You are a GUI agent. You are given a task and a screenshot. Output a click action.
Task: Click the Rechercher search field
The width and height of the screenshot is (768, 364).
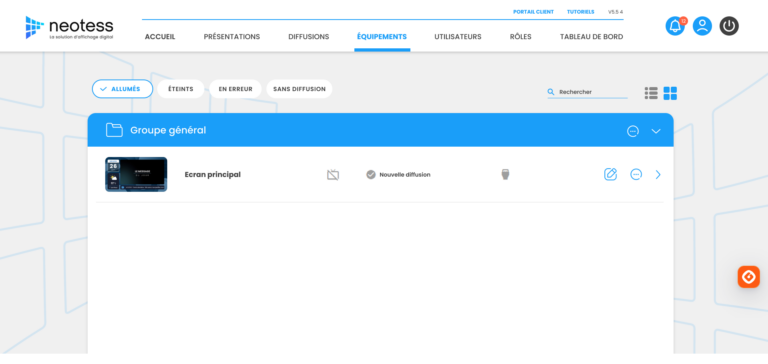coord(587,92)
